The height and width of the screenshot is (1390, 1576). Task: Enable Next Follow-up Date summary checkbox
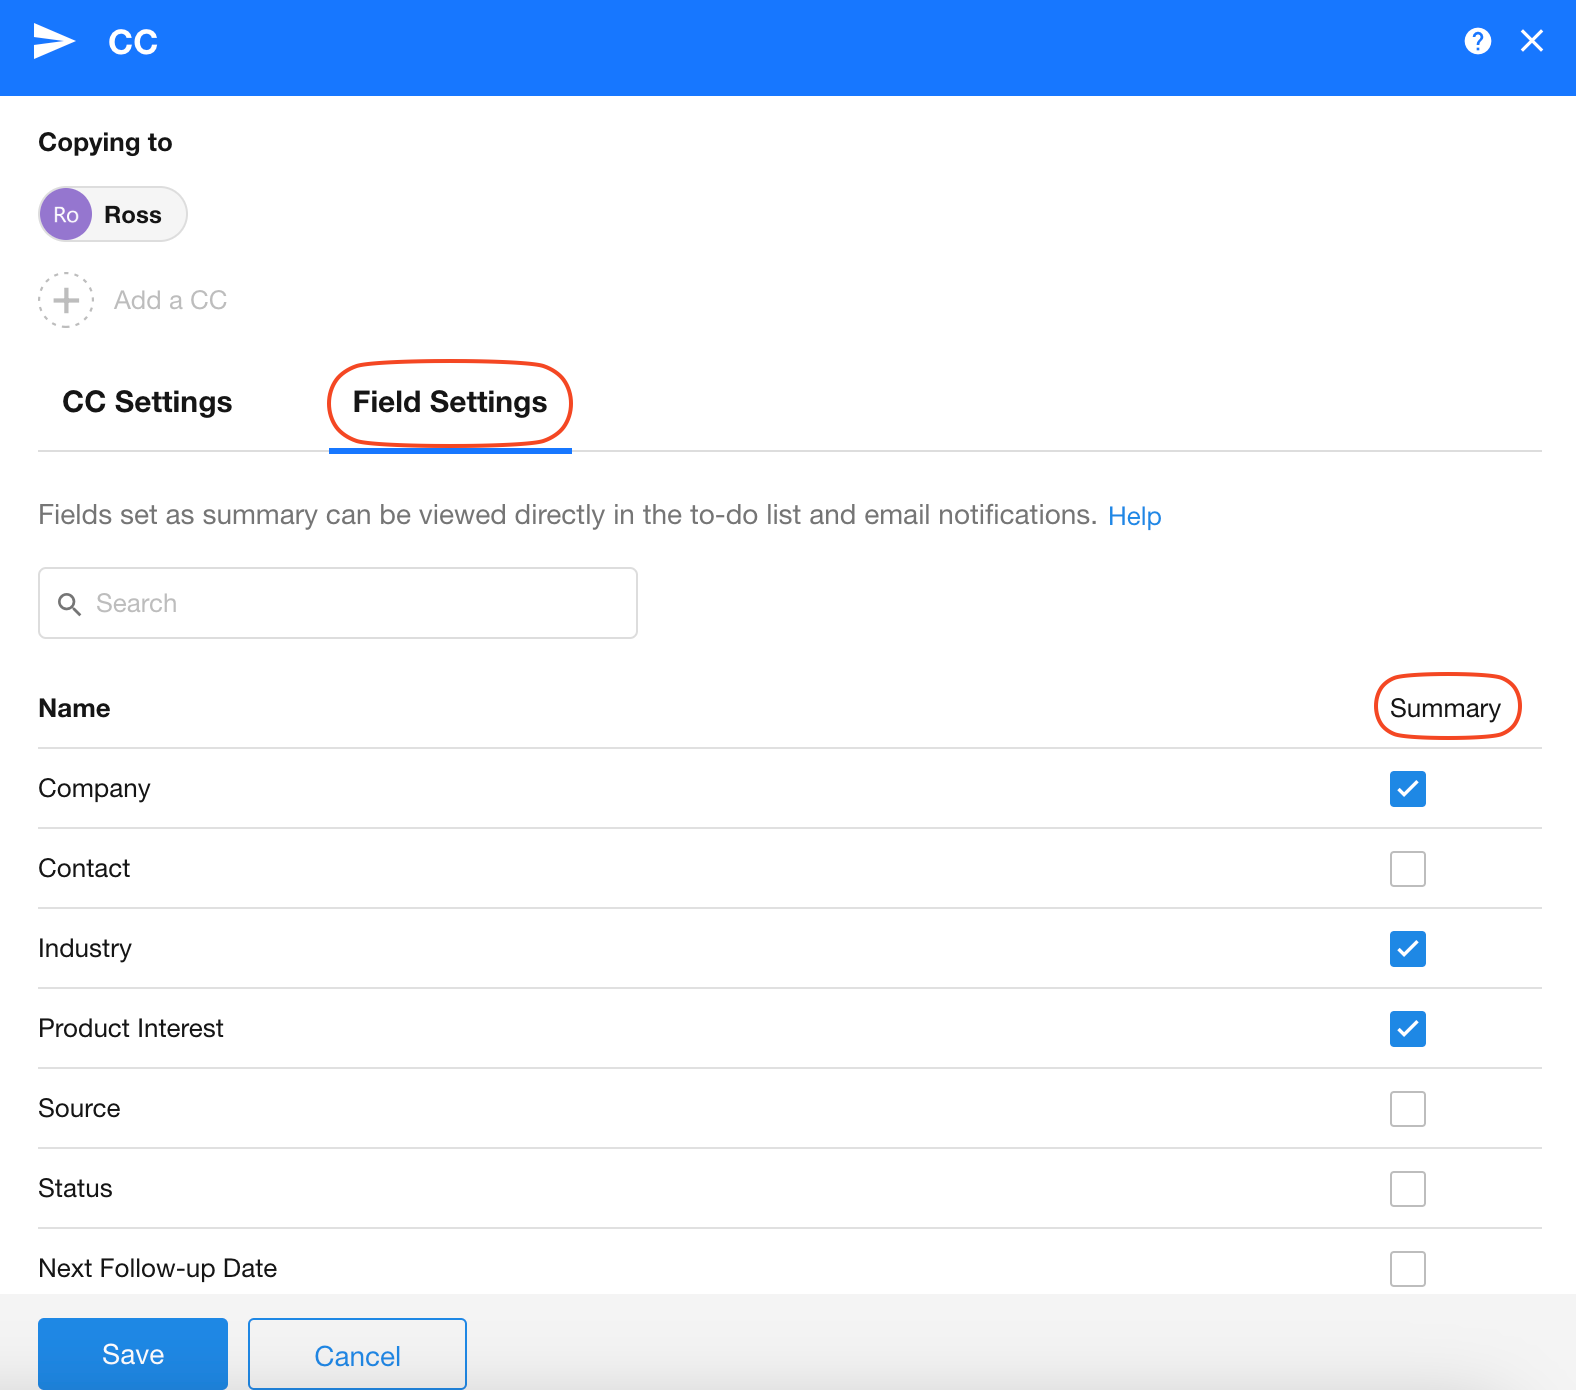1407,1269
